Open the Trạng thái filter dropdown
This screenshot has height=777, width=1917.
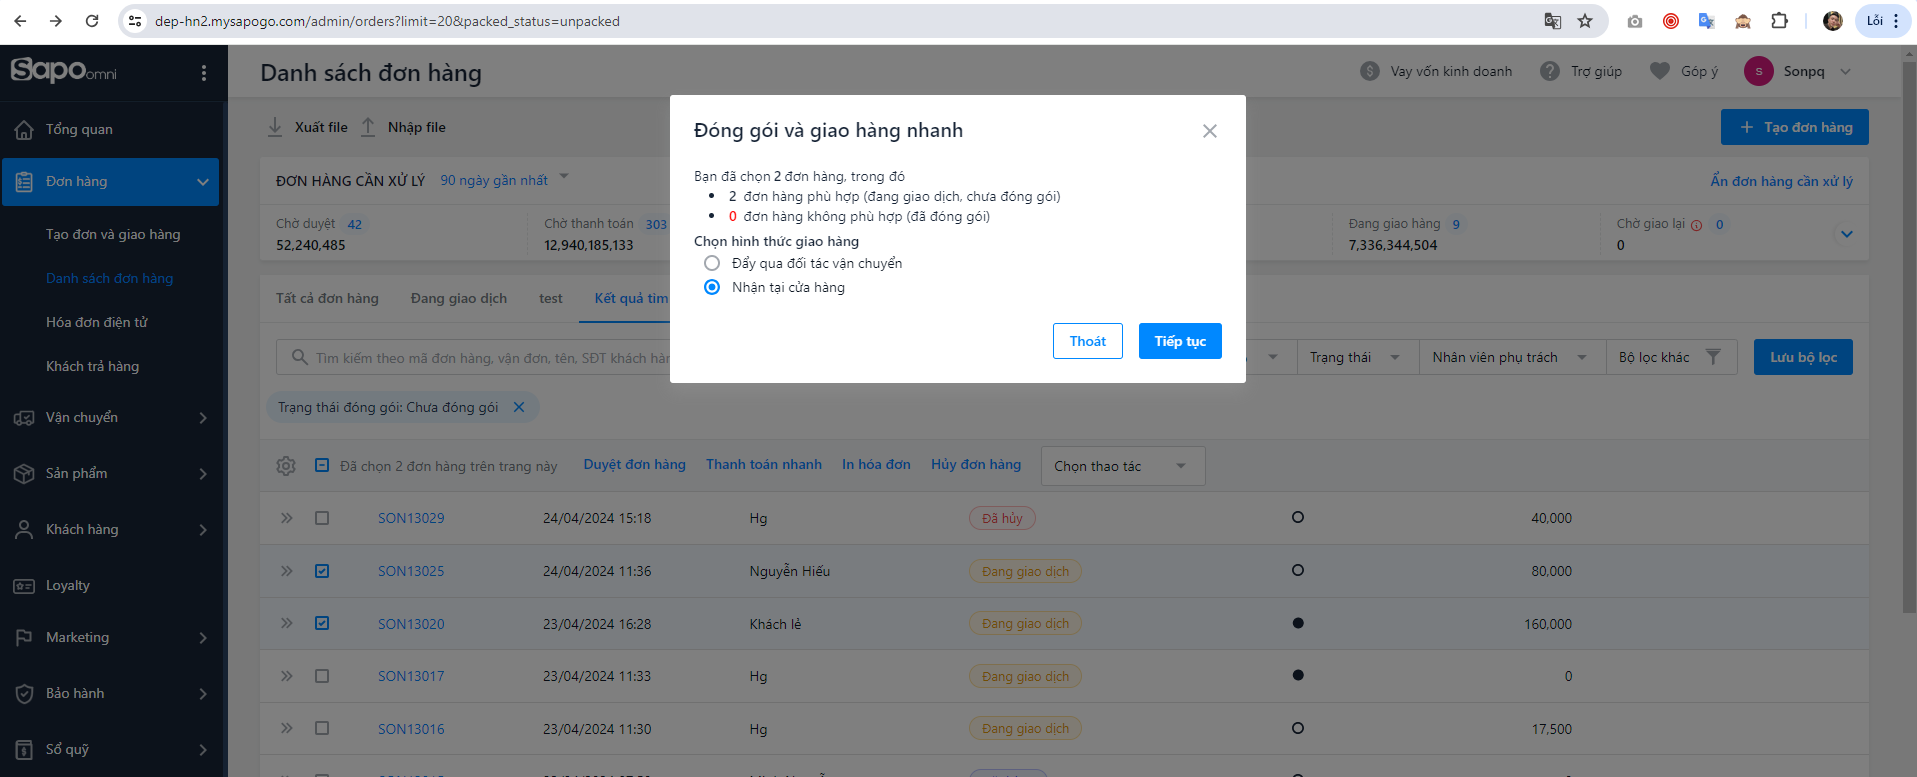tap(1354, 357)
